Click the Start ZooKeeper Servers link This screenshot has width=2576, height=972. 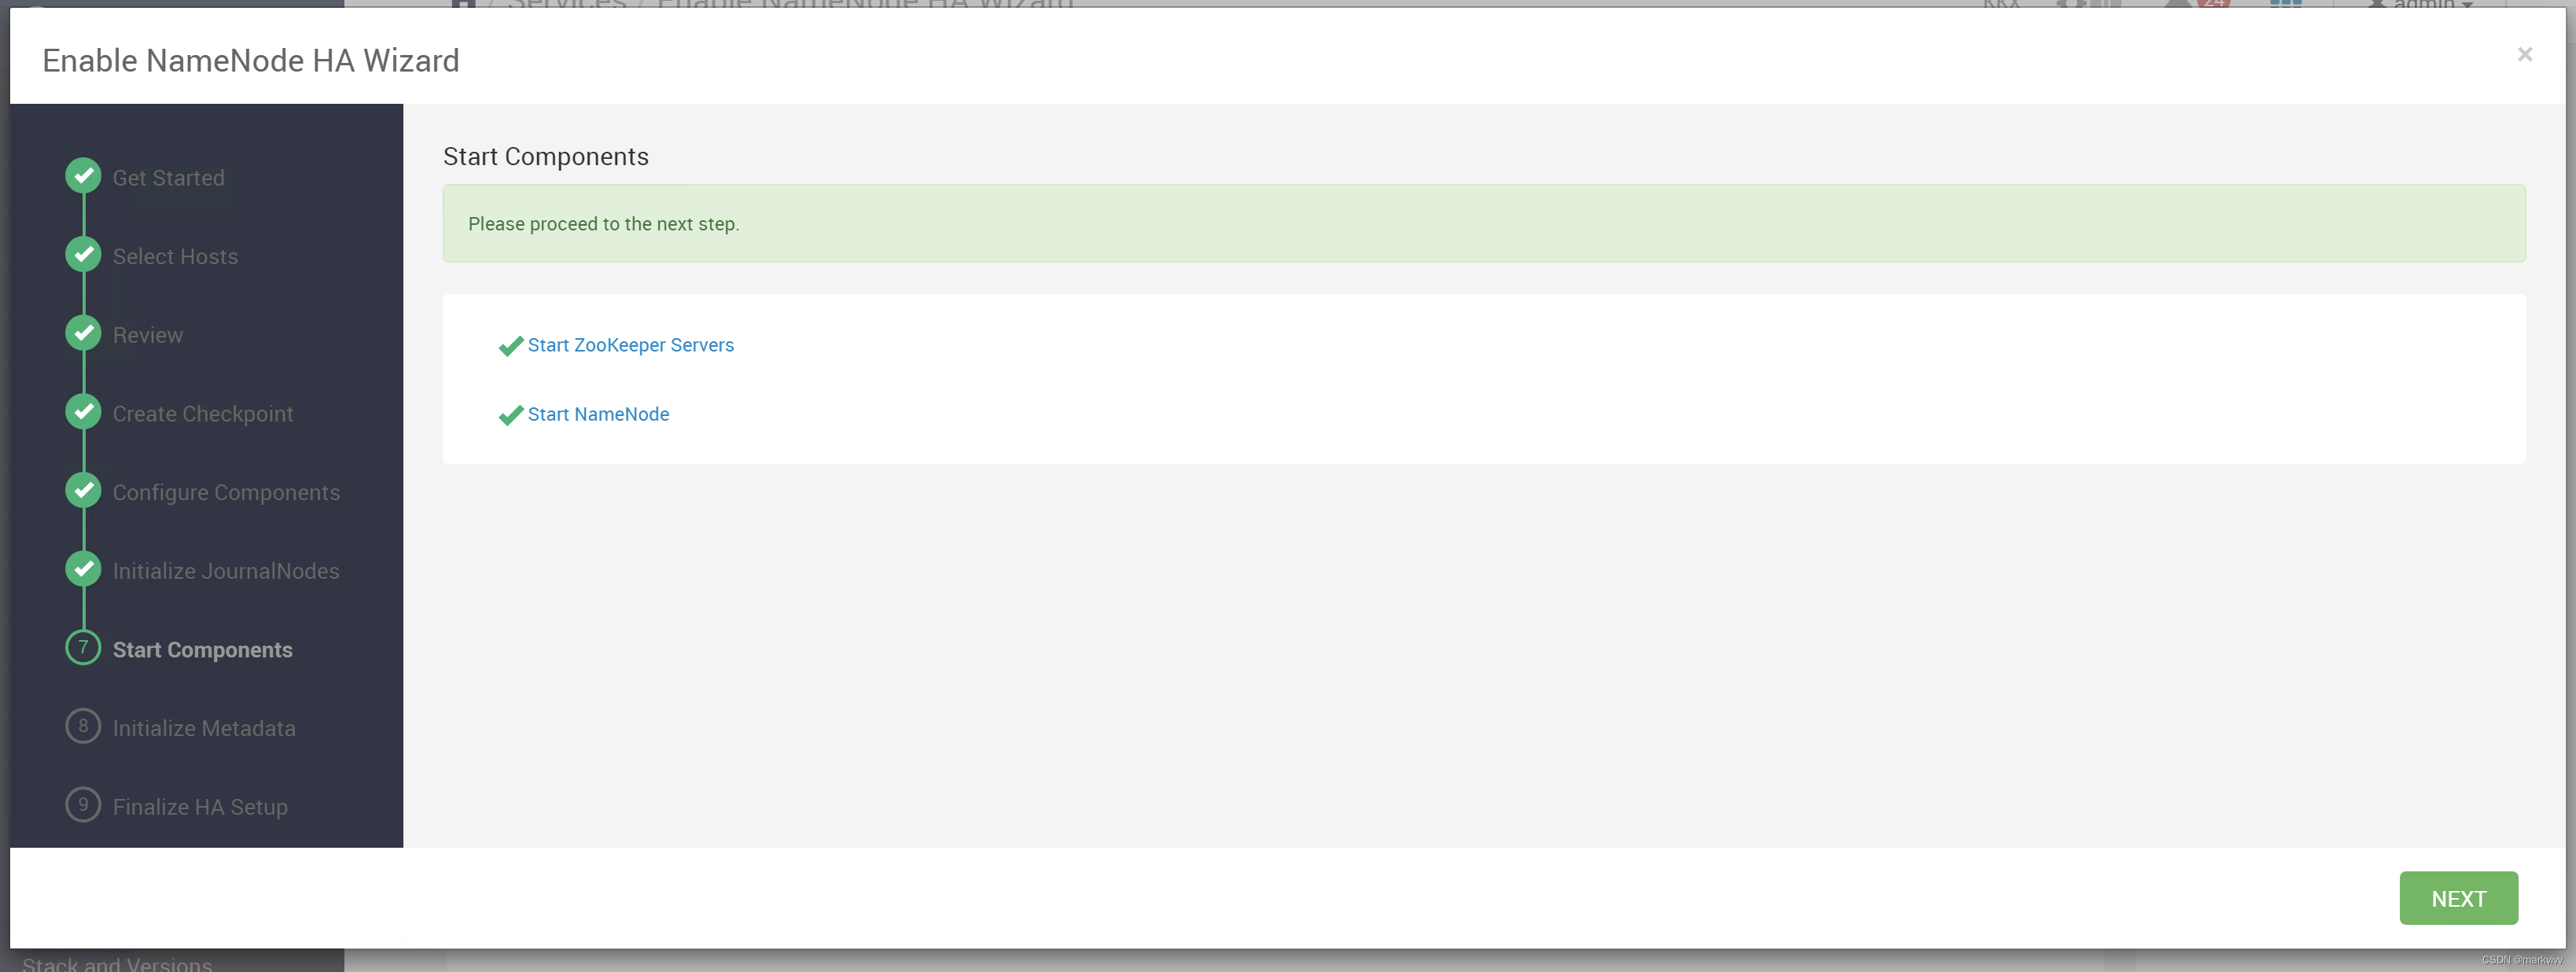point(629,344)
